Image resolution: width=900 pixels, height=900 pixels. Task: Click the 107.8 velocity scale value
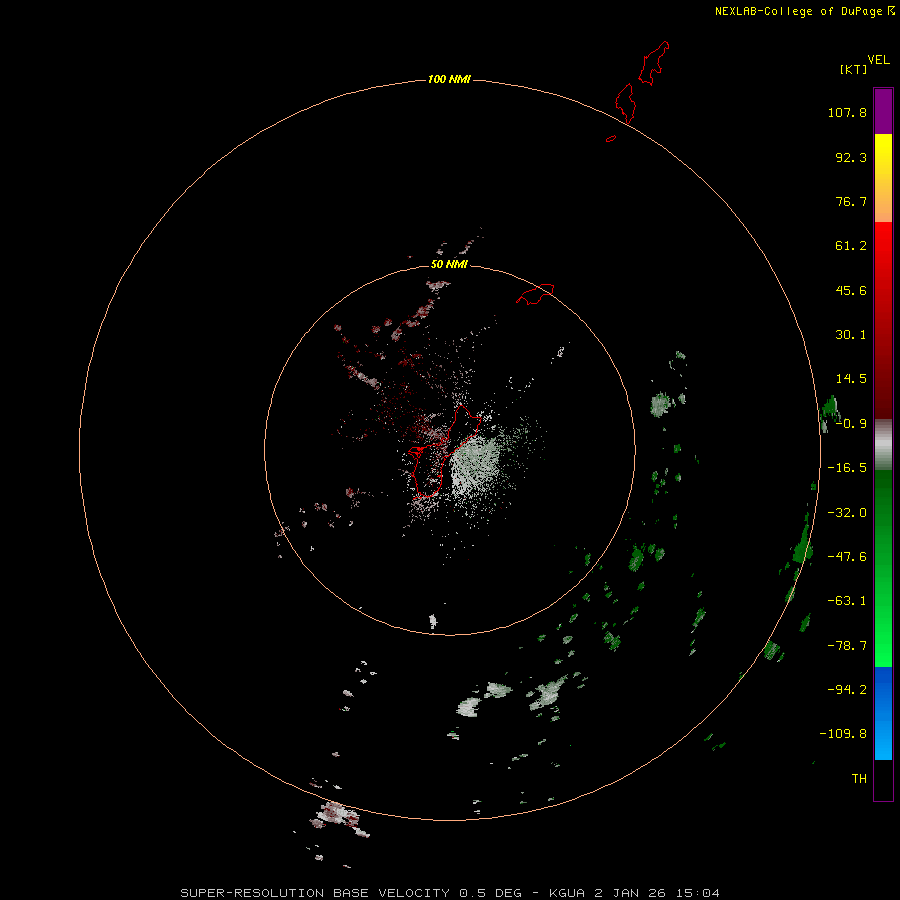pos(847,112)
